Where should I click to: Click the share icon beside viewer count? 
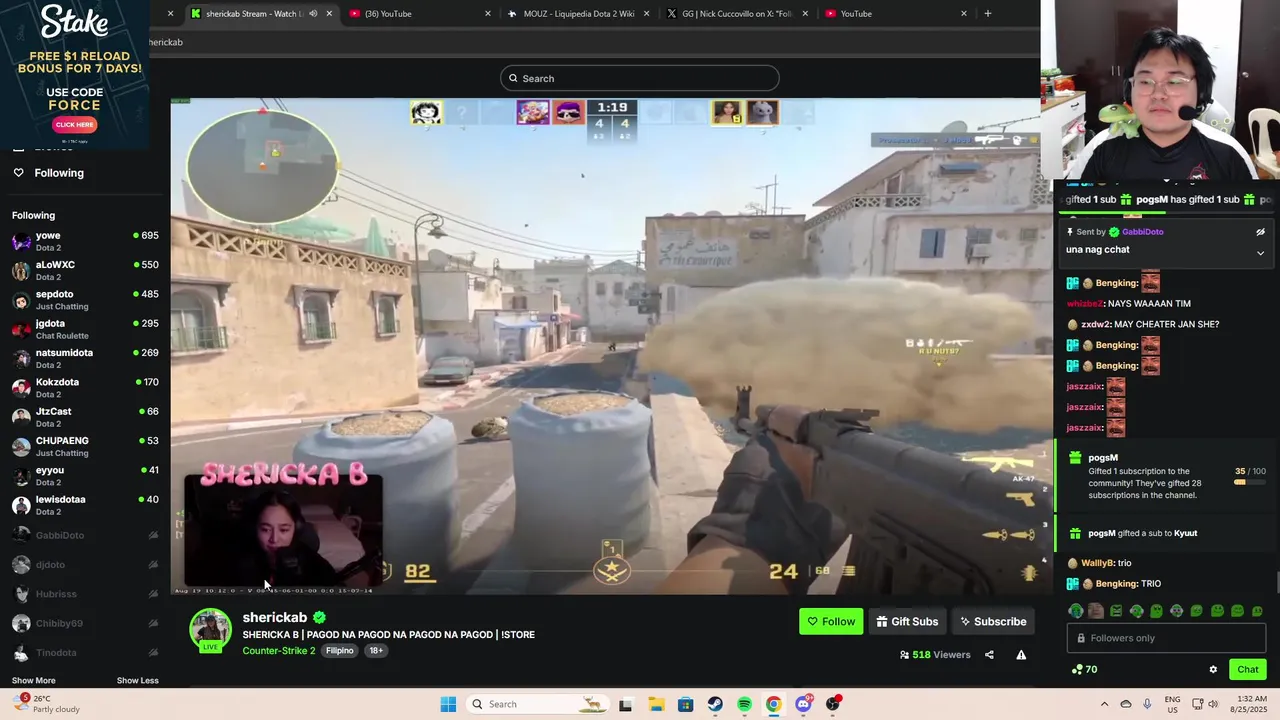click(989, 655)
